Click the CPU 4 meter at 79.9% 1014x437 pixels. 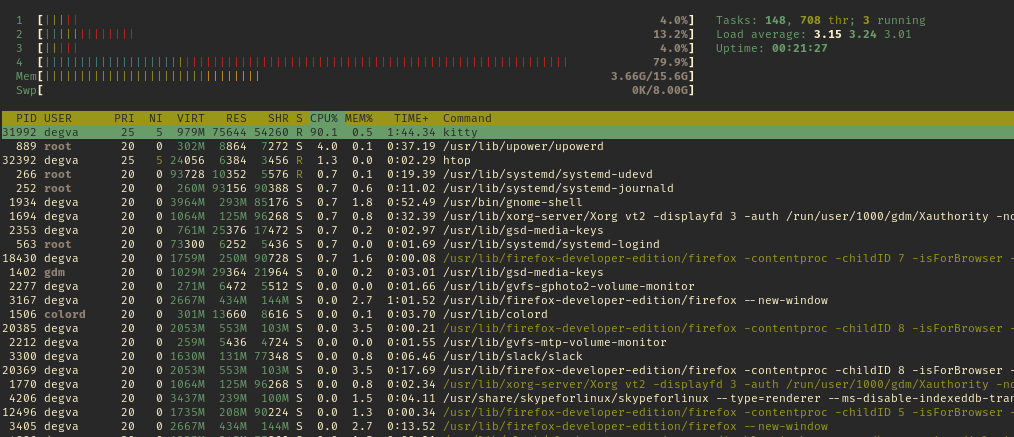click(355, 62)
